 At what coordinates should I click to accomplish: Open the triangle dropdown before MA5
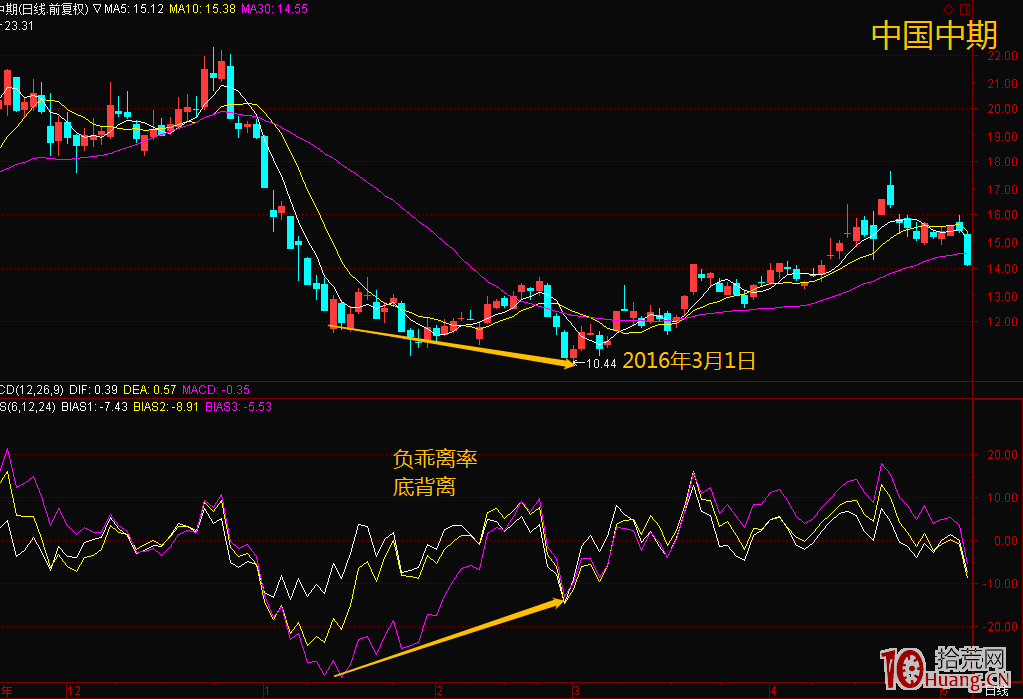(97, 8)
